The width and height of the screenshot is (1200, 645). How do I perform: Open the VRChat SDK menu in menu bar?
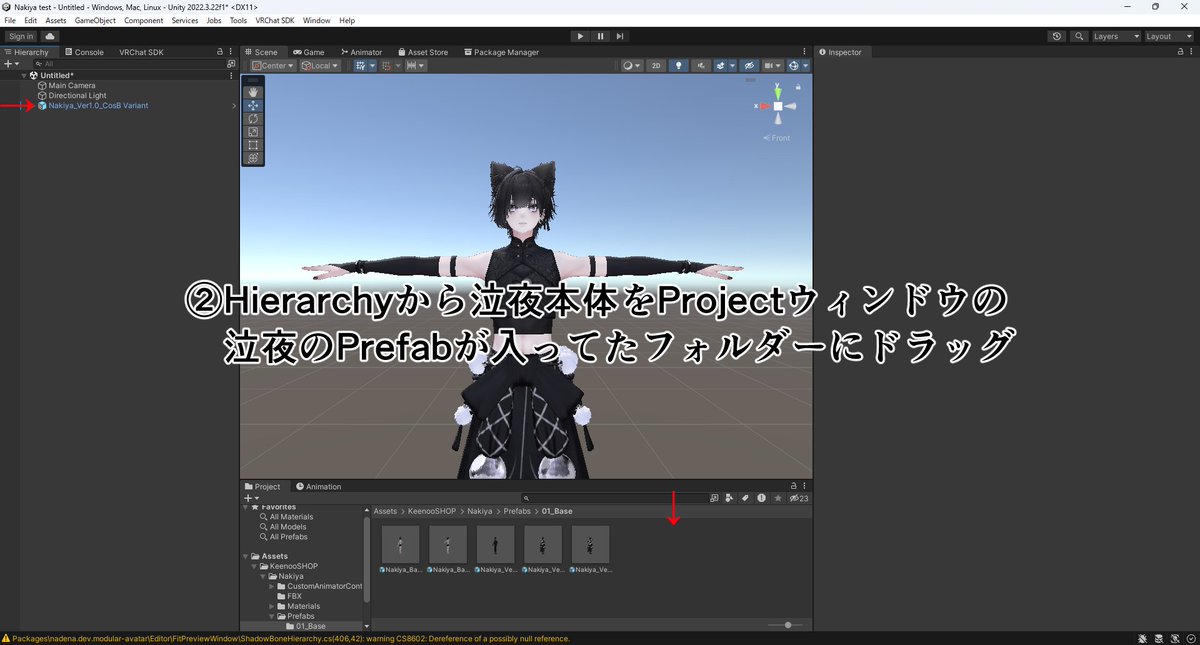point(275,20)
